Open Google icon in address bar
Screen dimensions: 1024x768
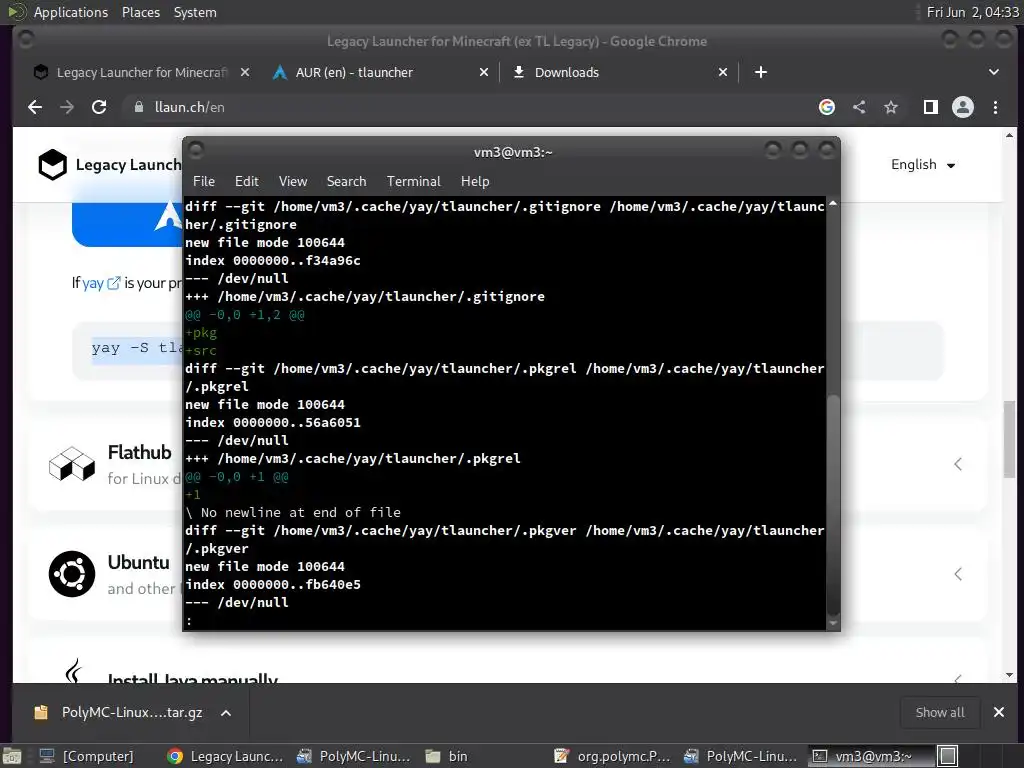[x=827, y=107]
